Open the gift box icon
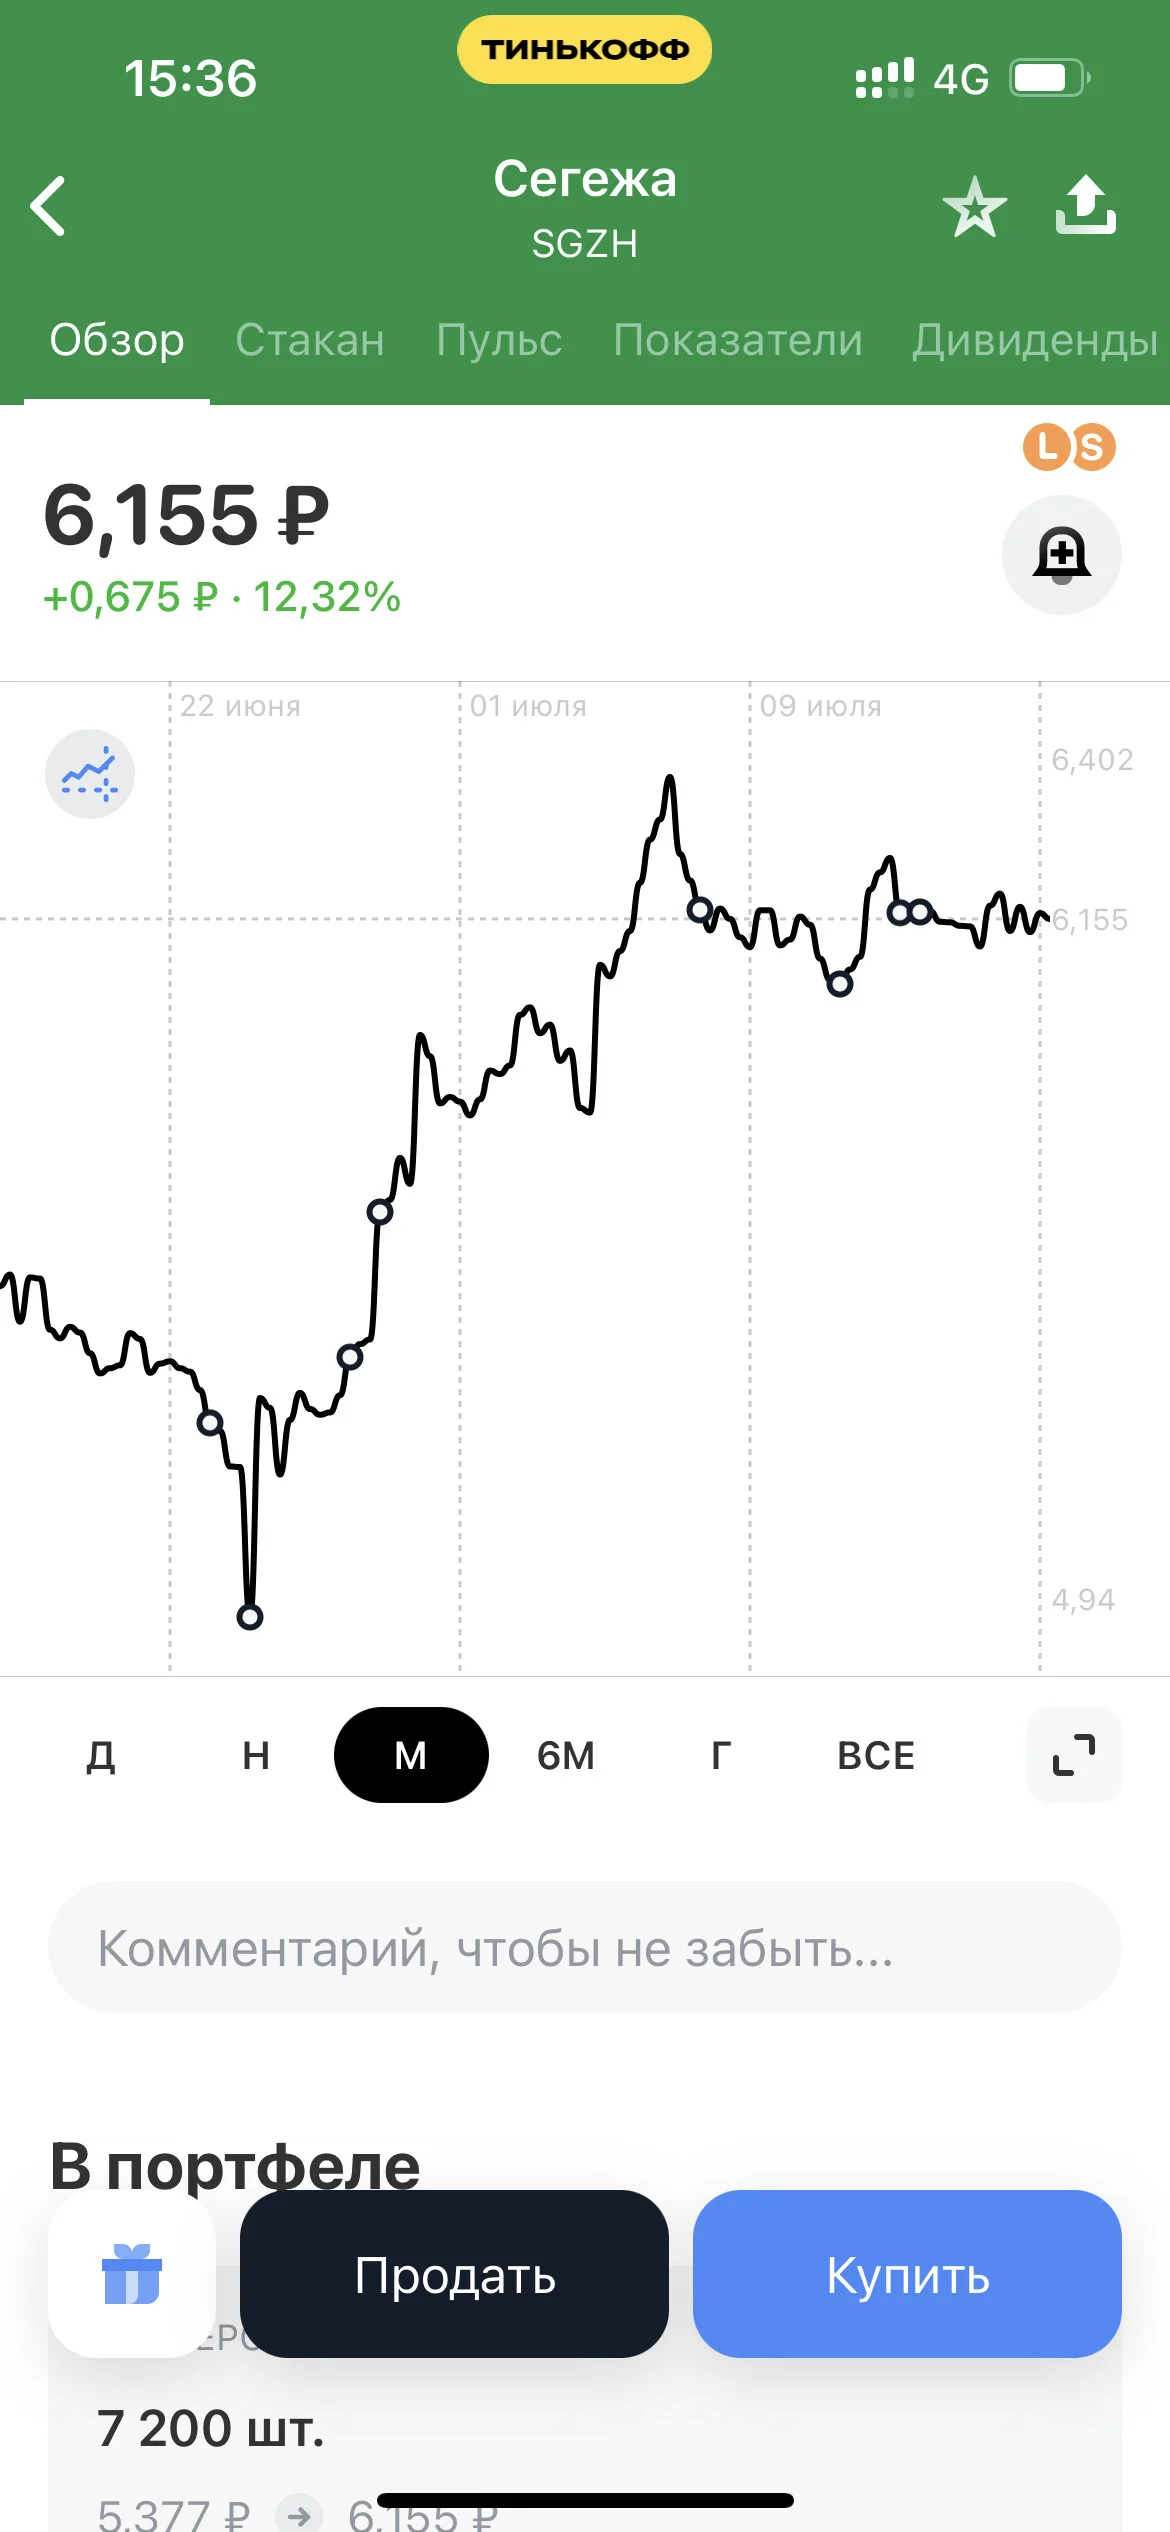 [132, 2274]
